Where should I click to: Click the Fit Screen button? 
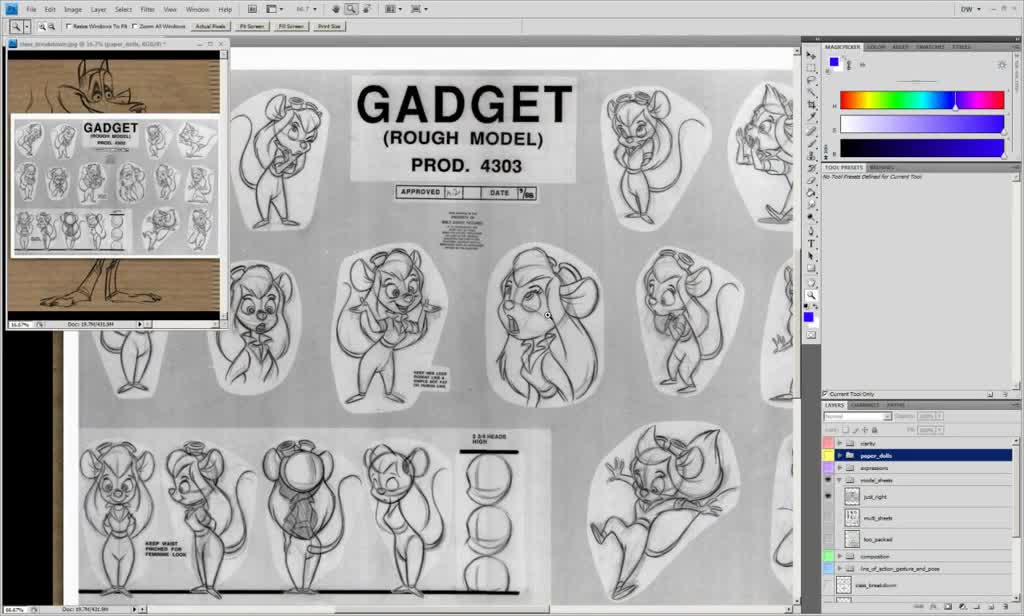[x=251, y=27]
